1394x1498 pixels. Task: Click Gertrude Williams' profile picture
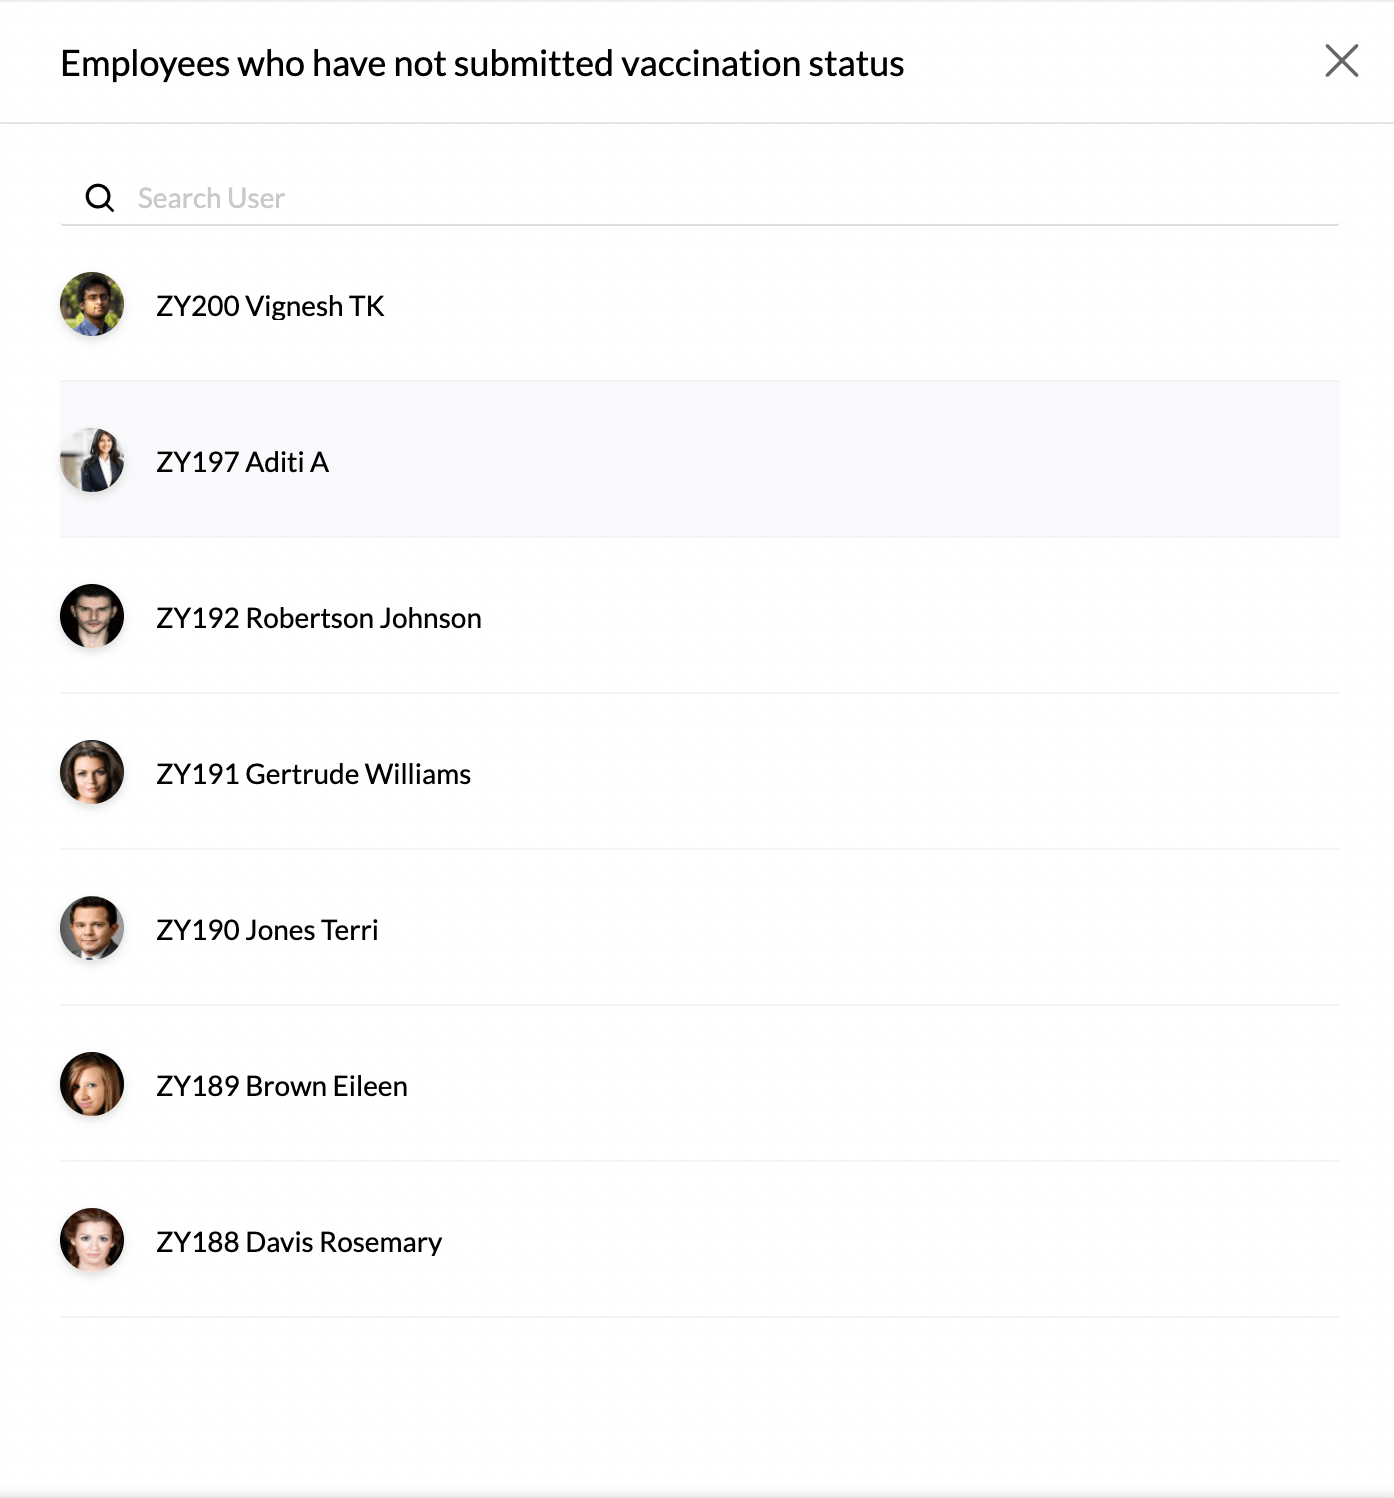92,772
